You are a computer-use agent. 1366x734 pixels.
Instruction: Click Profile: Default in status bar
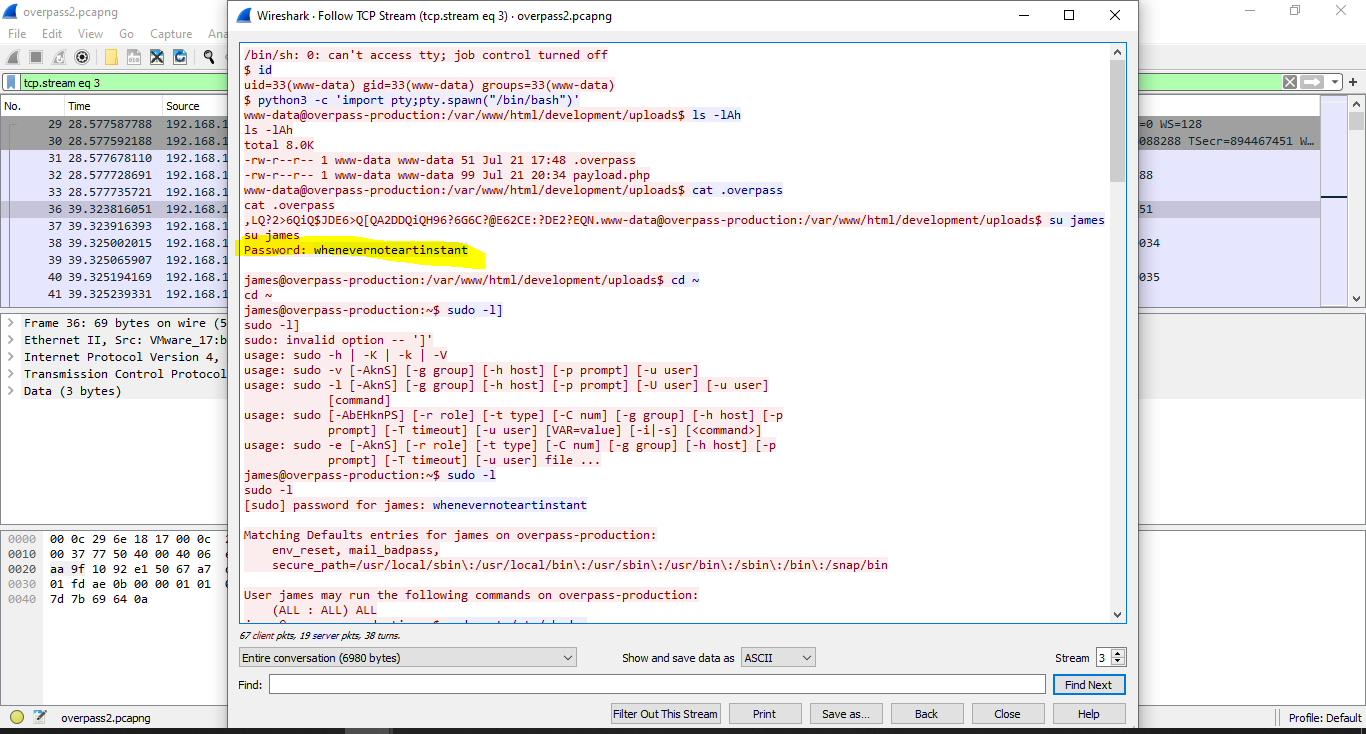tap(1325, 717)
